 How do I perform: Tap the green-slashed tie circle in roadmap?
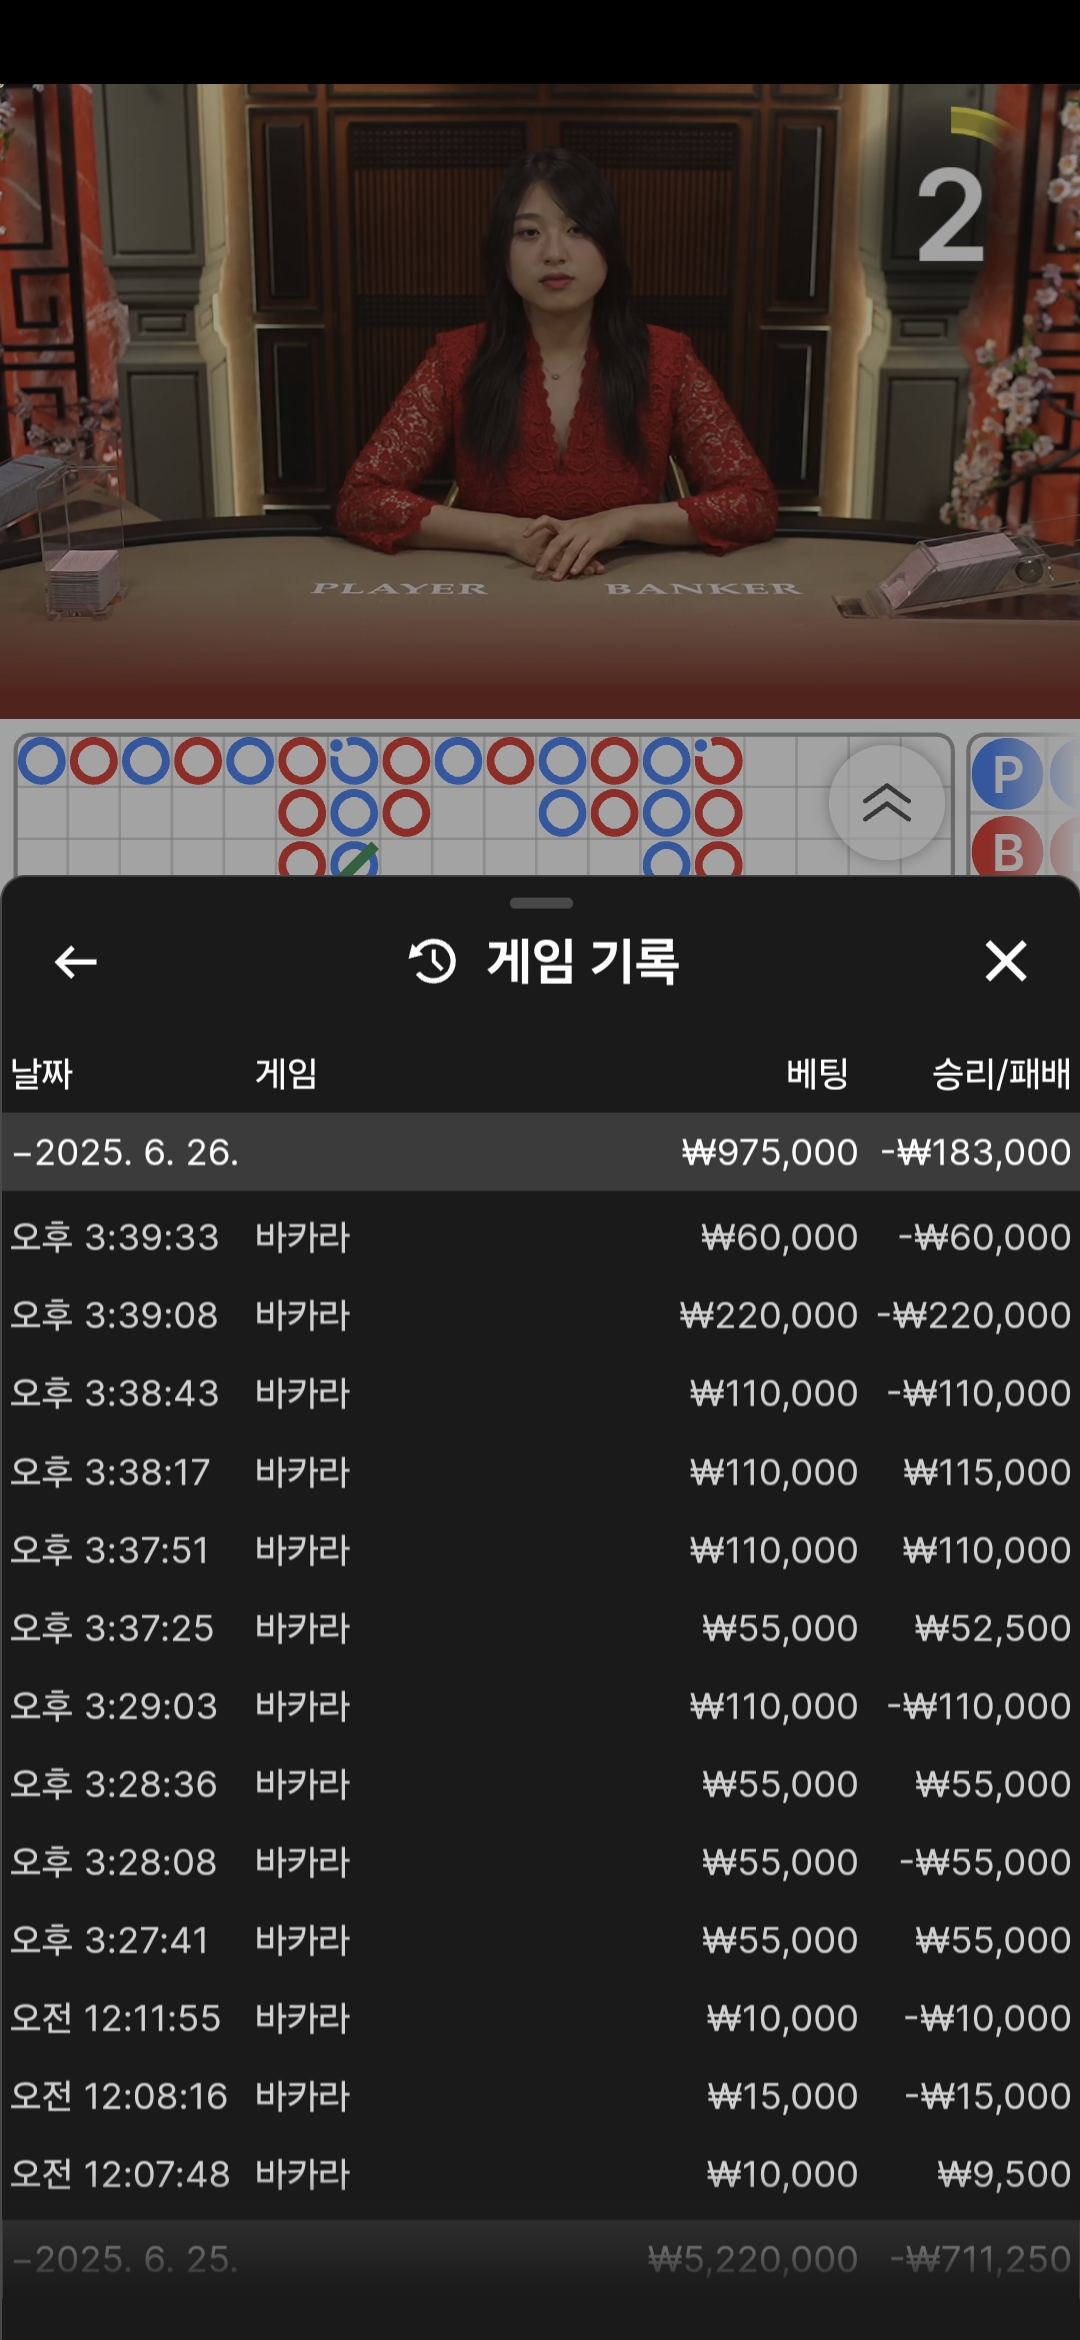coord(354,860)
